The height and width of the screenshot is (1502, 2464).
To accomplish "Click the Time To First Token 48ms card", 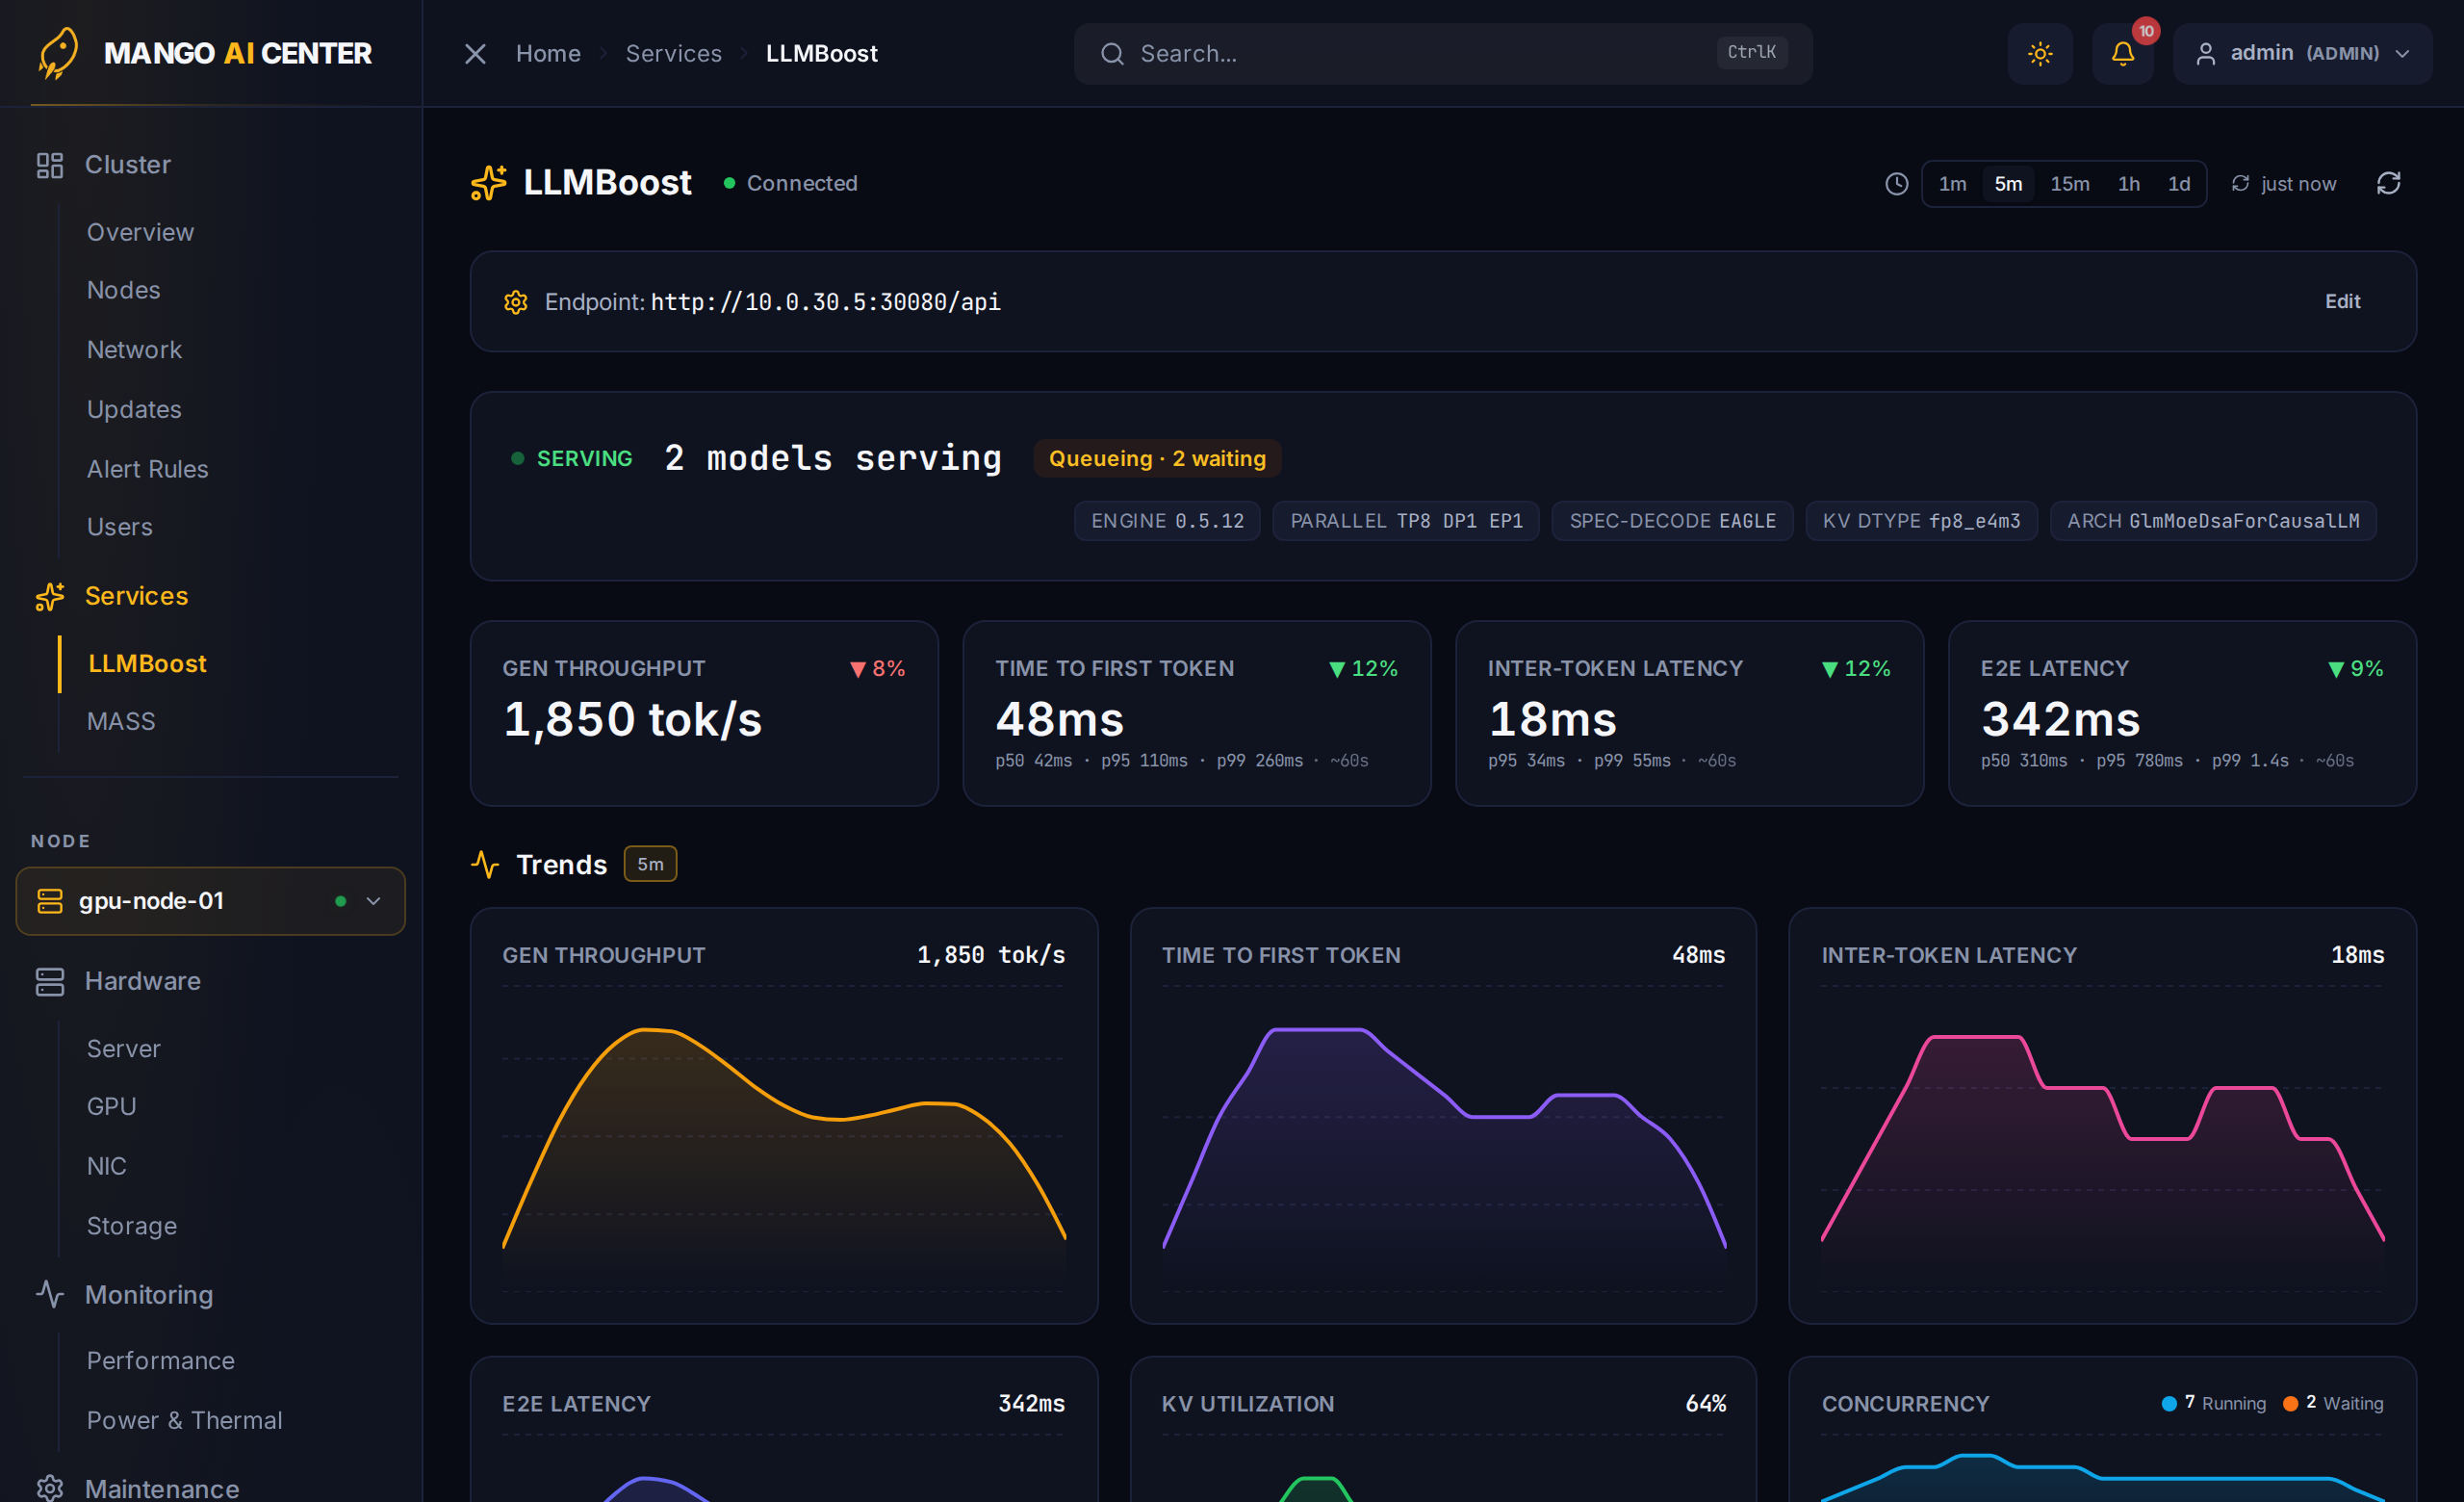I will coord(1196,714).
